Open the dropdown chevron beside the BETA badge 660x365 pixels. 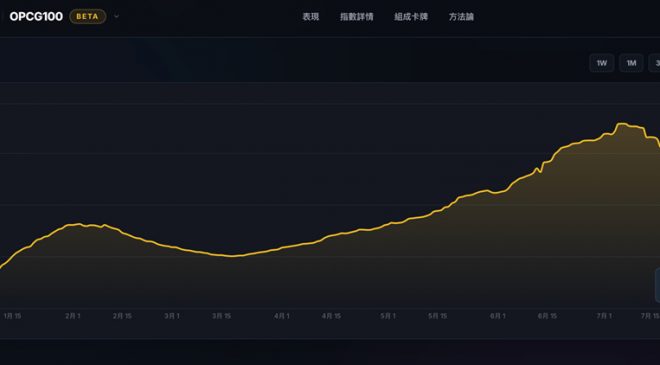point(117,16)
